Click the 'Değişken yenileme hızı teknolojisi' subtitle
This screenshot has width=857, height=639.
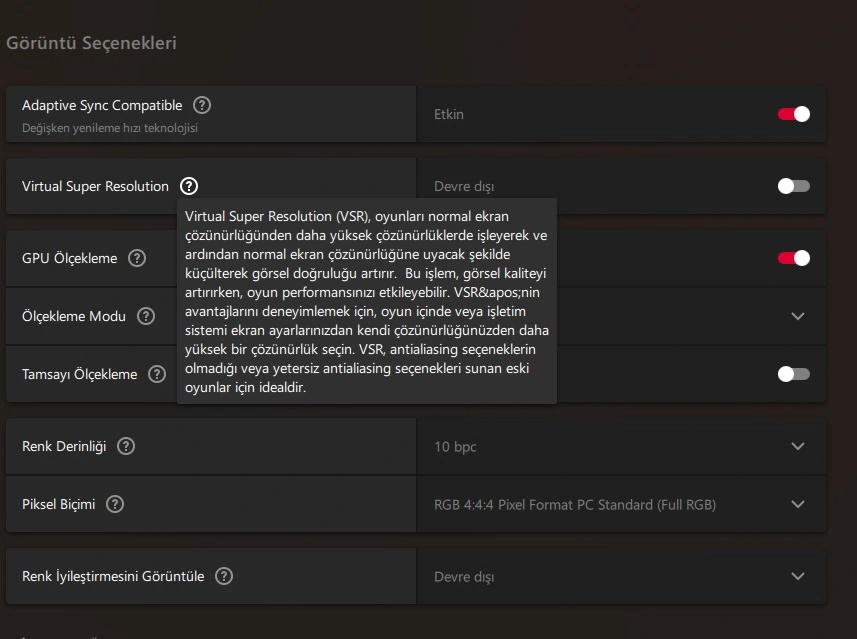(x=110, y=128)
